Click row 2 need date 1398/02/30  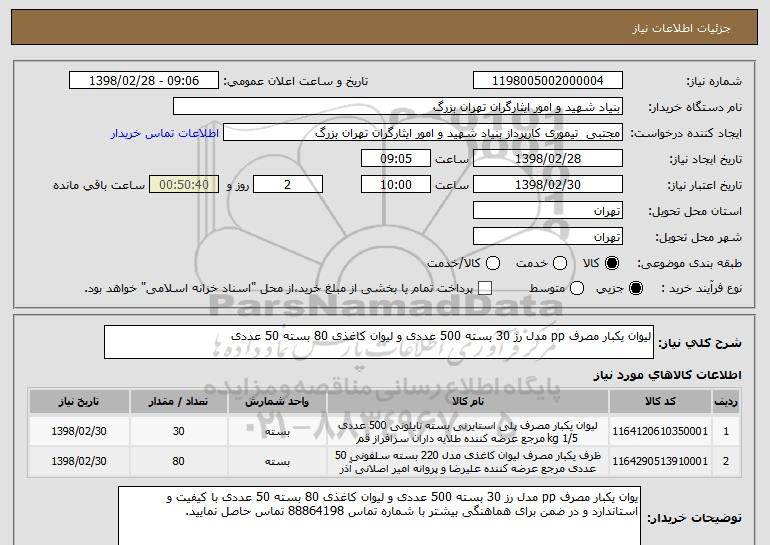[79, 461]
